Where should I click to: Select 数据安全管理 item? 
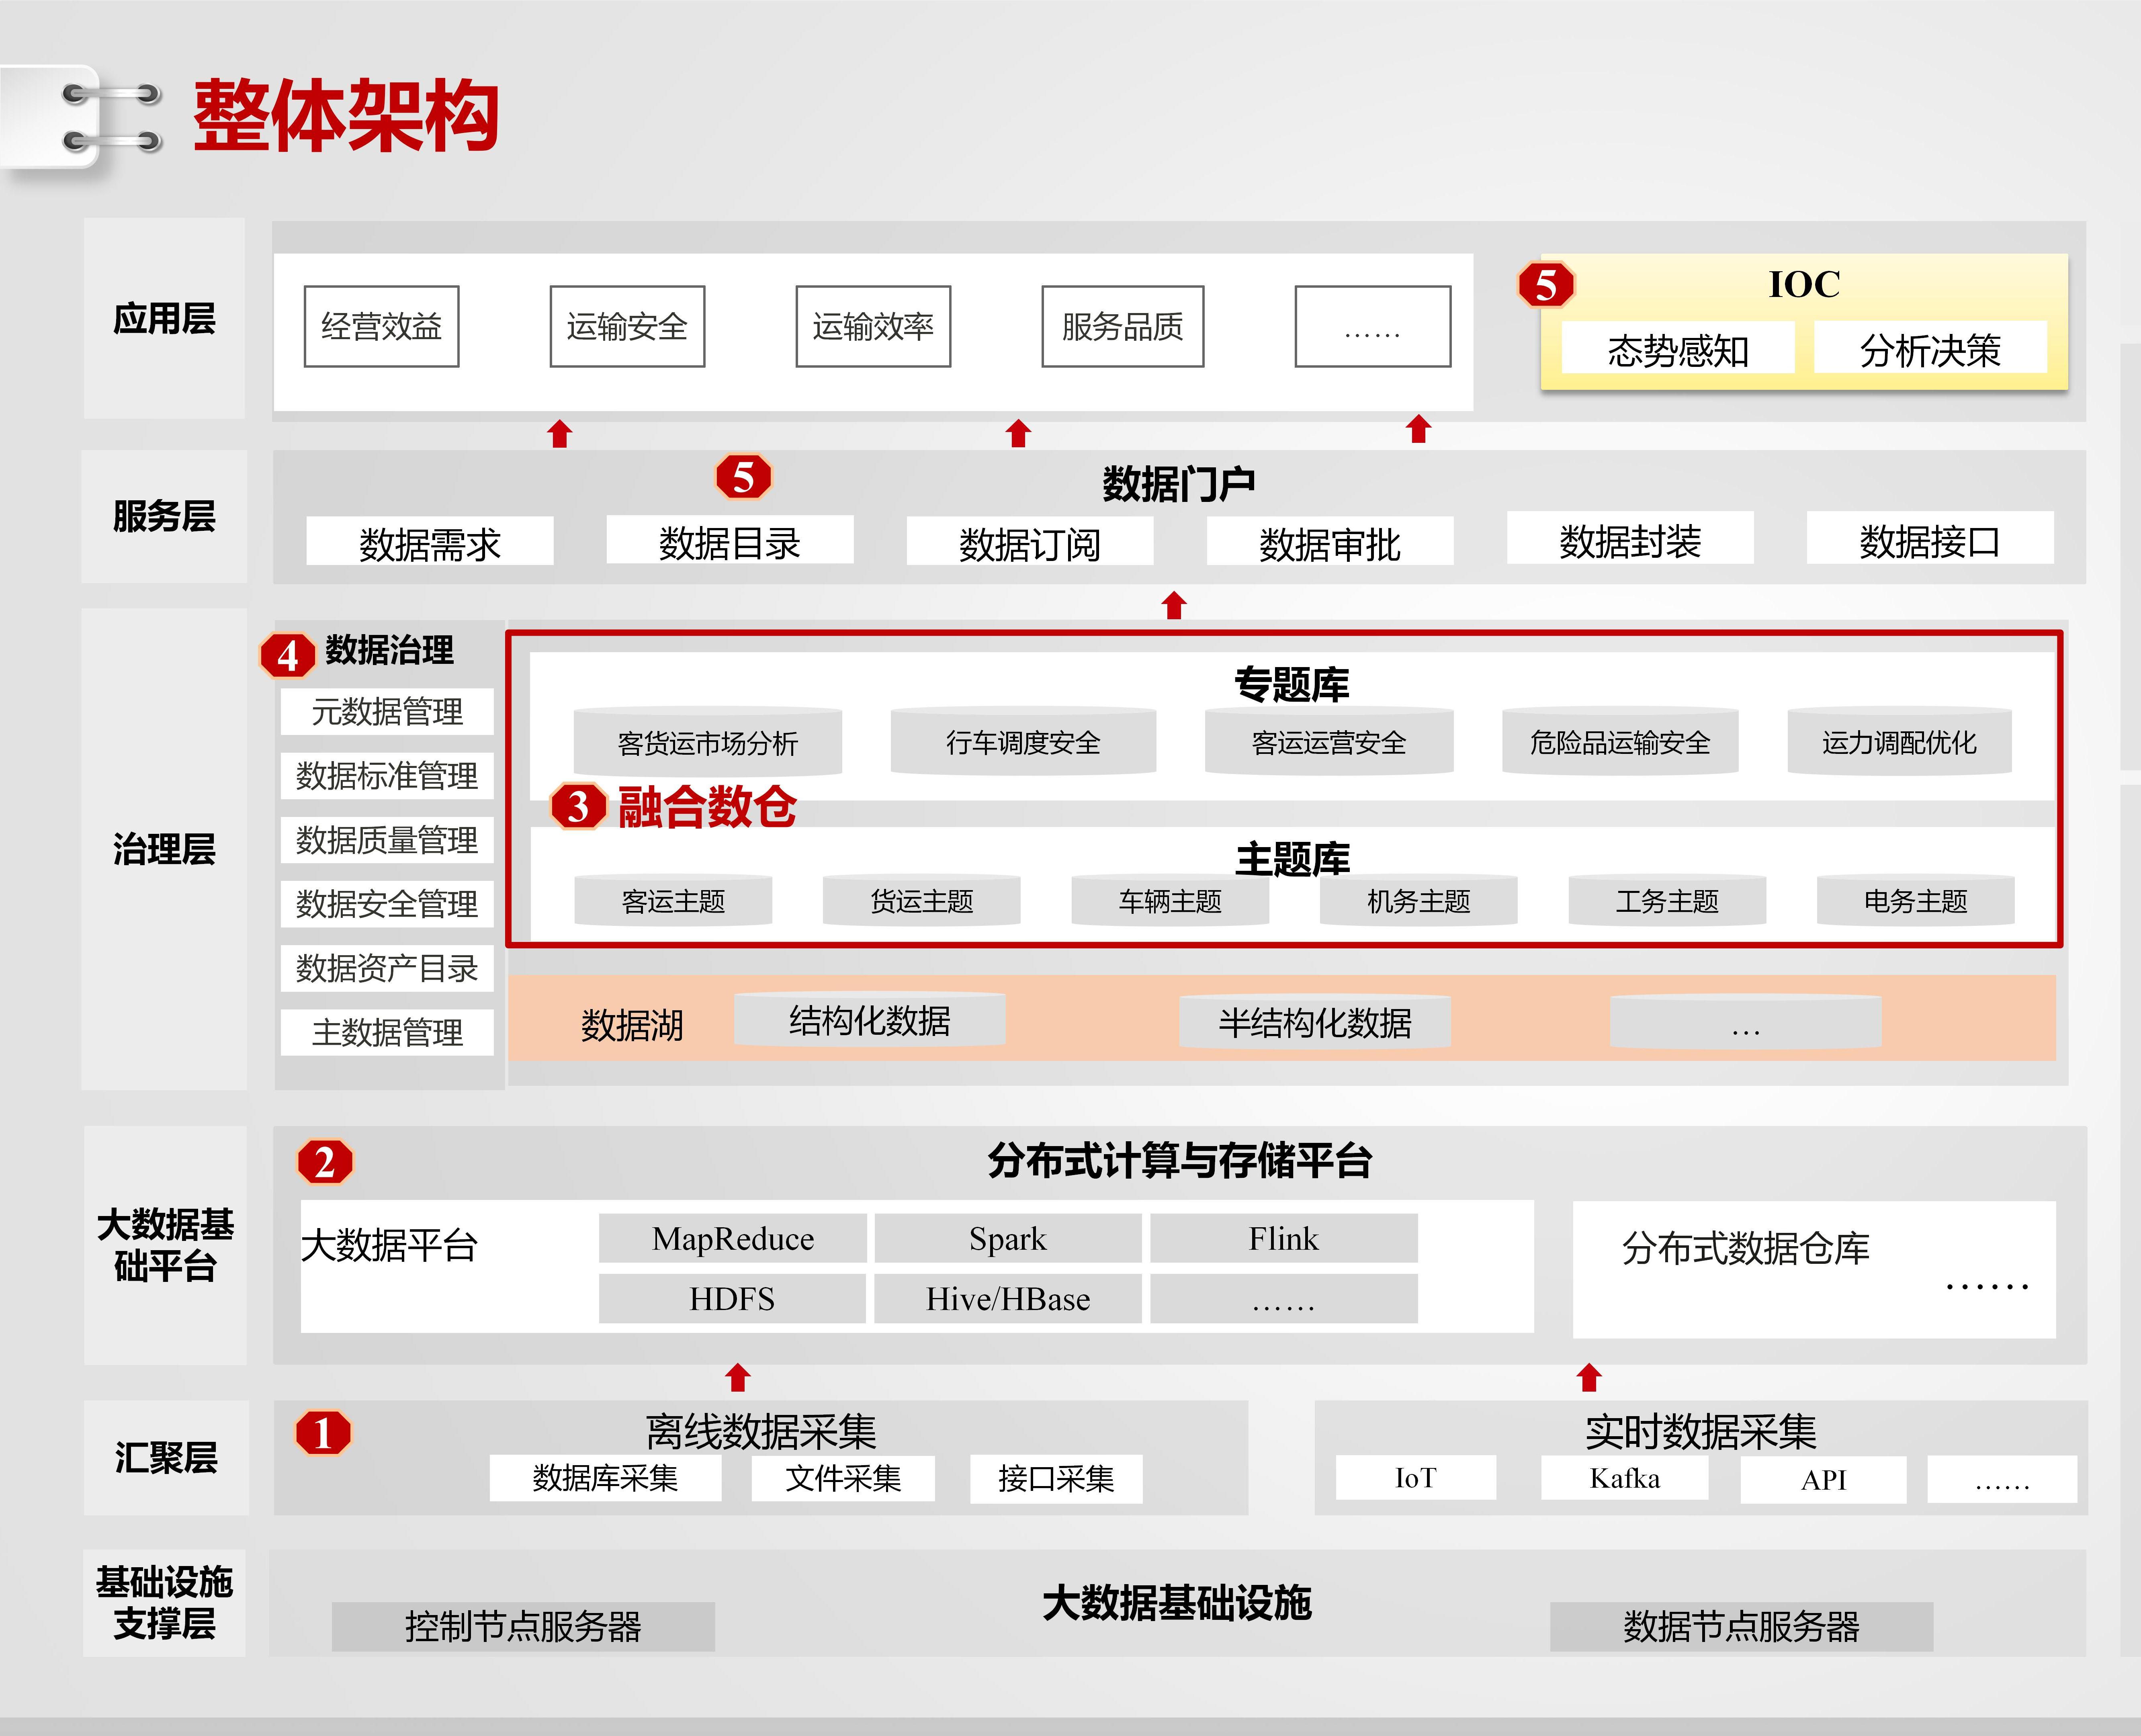pos(387,904)
